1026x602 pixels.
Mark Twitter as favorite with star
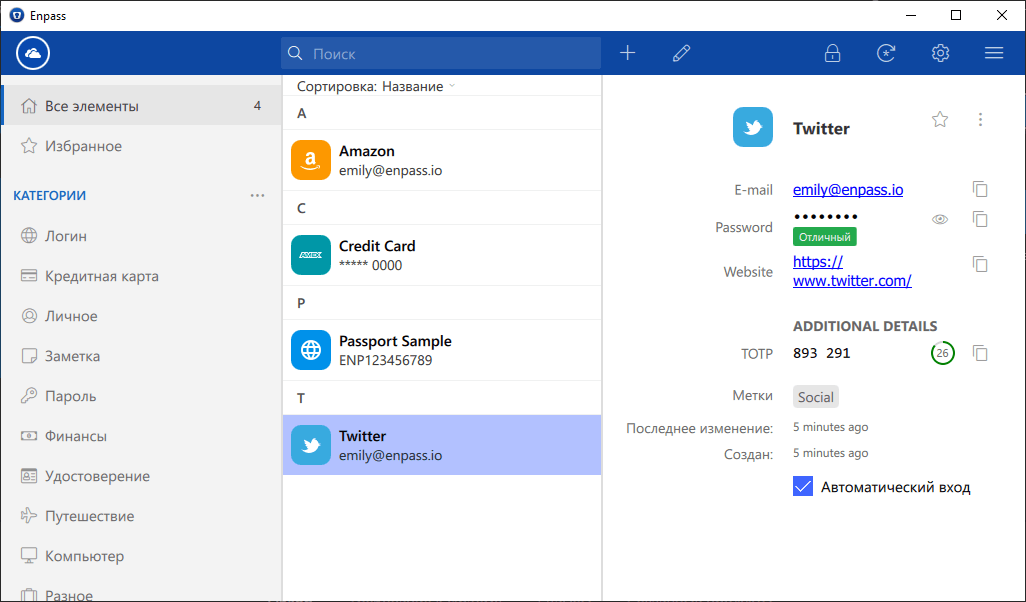pos(940,120)
